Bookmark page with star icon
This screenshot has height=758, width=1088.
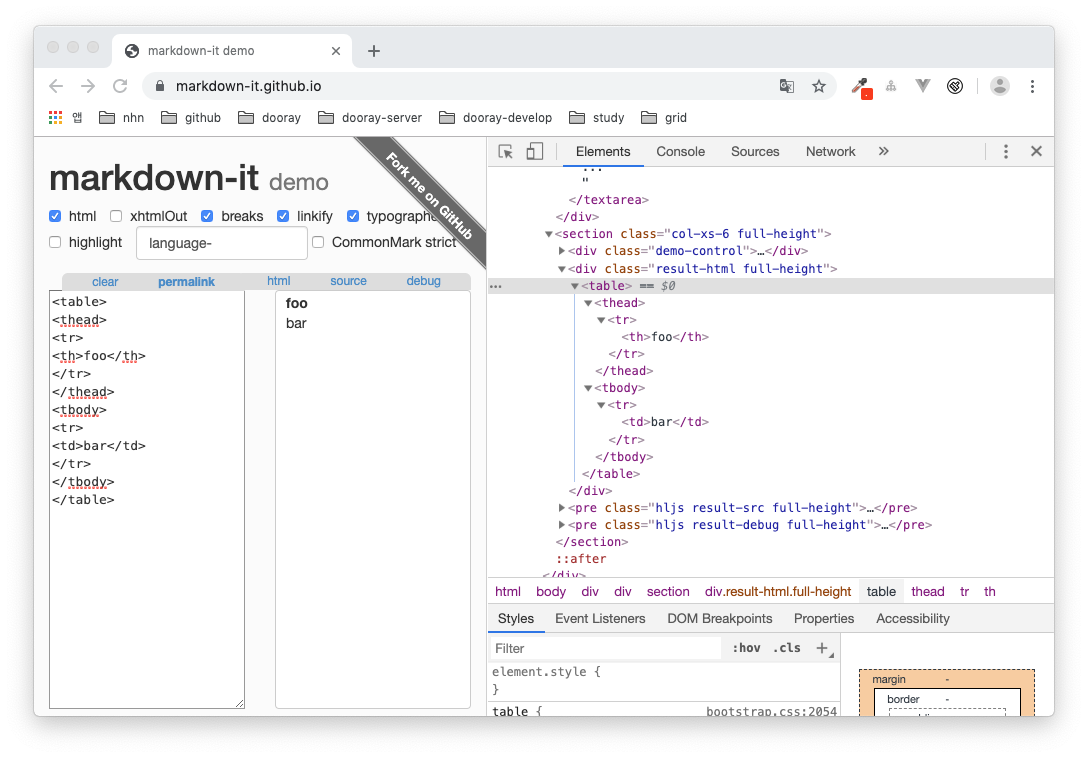819,86
